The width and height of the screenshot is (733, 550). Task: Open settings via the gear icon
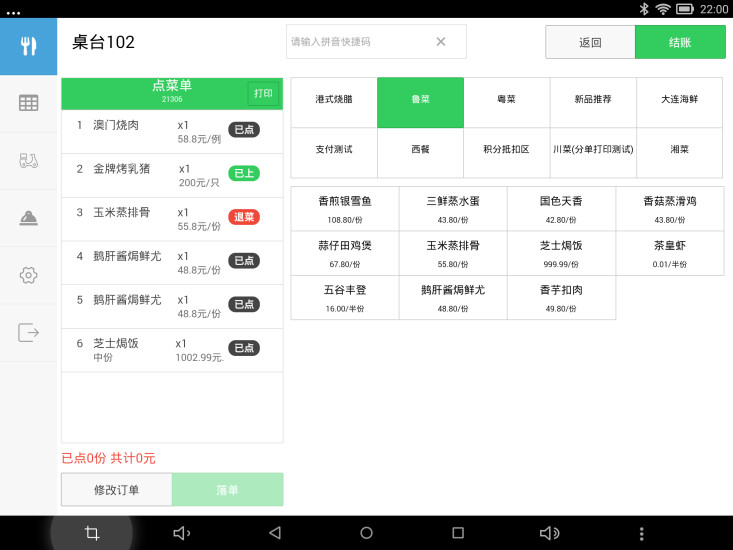(x=28, y=275)
